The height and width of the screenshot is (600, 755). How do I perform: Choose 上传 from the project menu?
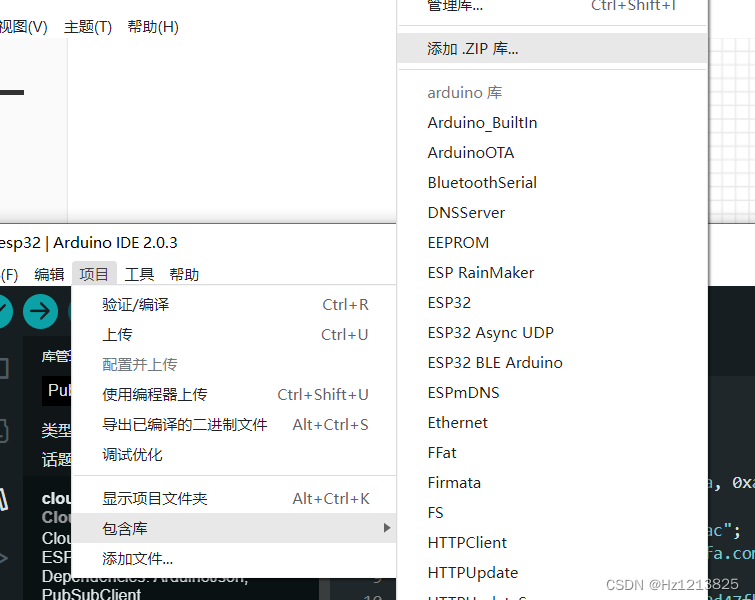point(235,335)
